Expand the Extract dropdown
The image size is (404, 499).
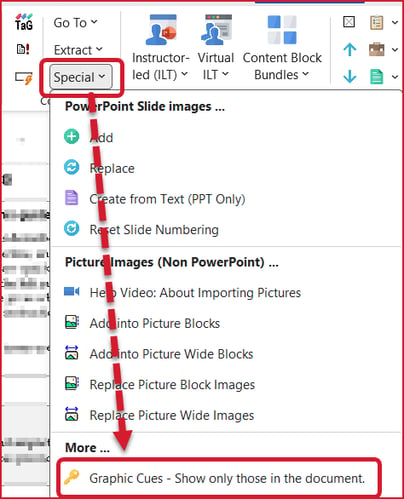[78, 50]
